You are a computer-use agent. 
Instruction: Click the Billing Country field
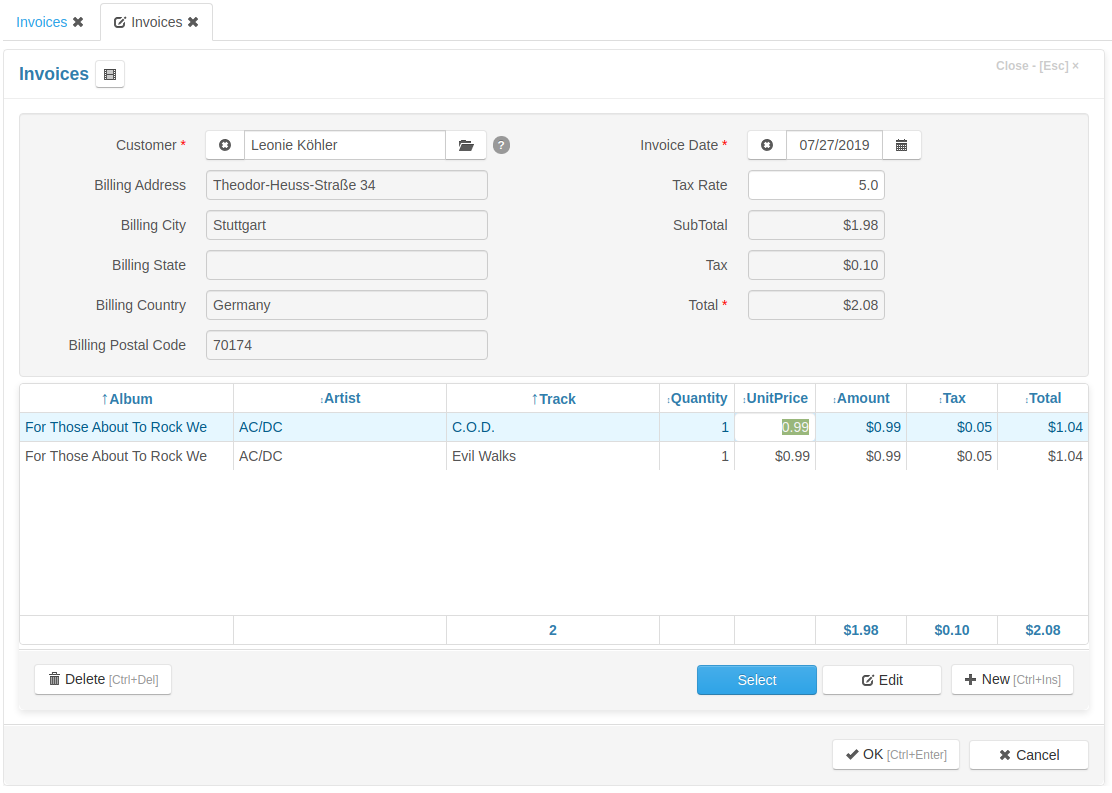347,305
